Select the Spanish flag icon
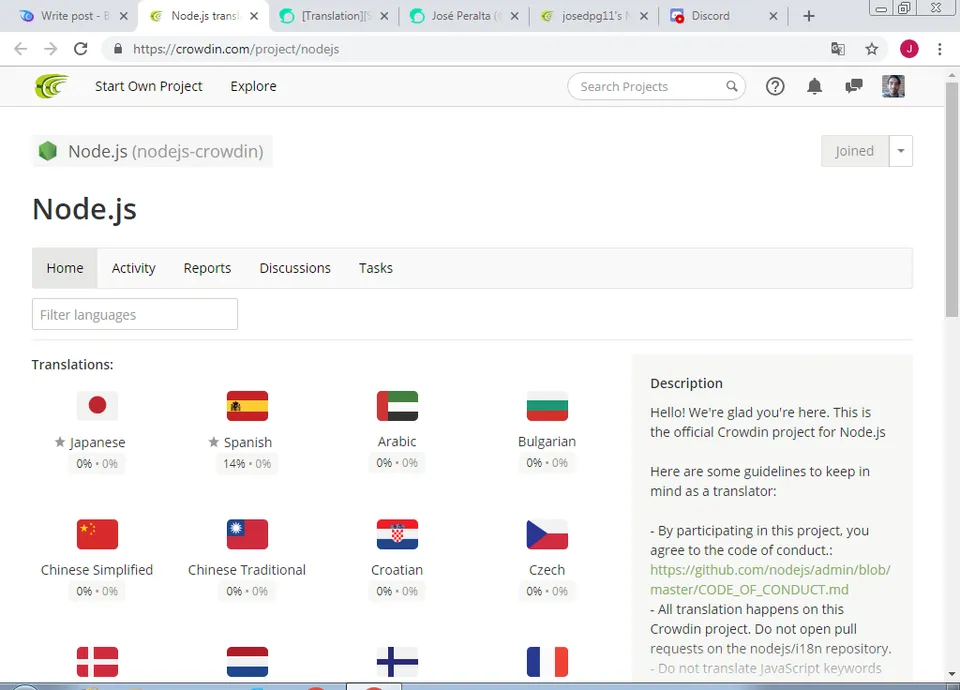 247,405
